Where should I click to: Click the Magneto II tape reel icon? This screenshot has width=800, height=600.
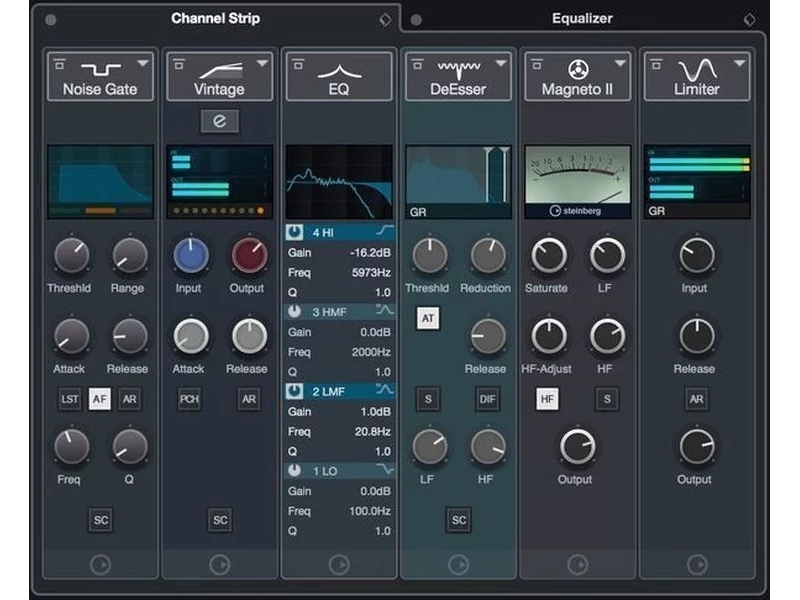(578, 69)
